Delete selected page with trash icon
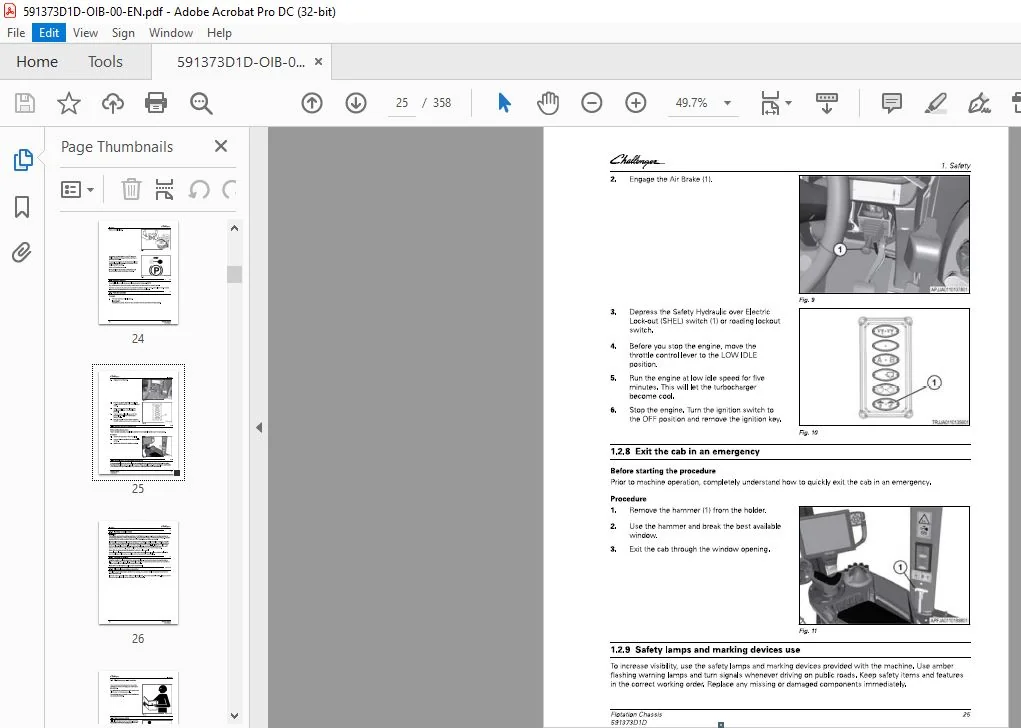 (x=131, y=189)
